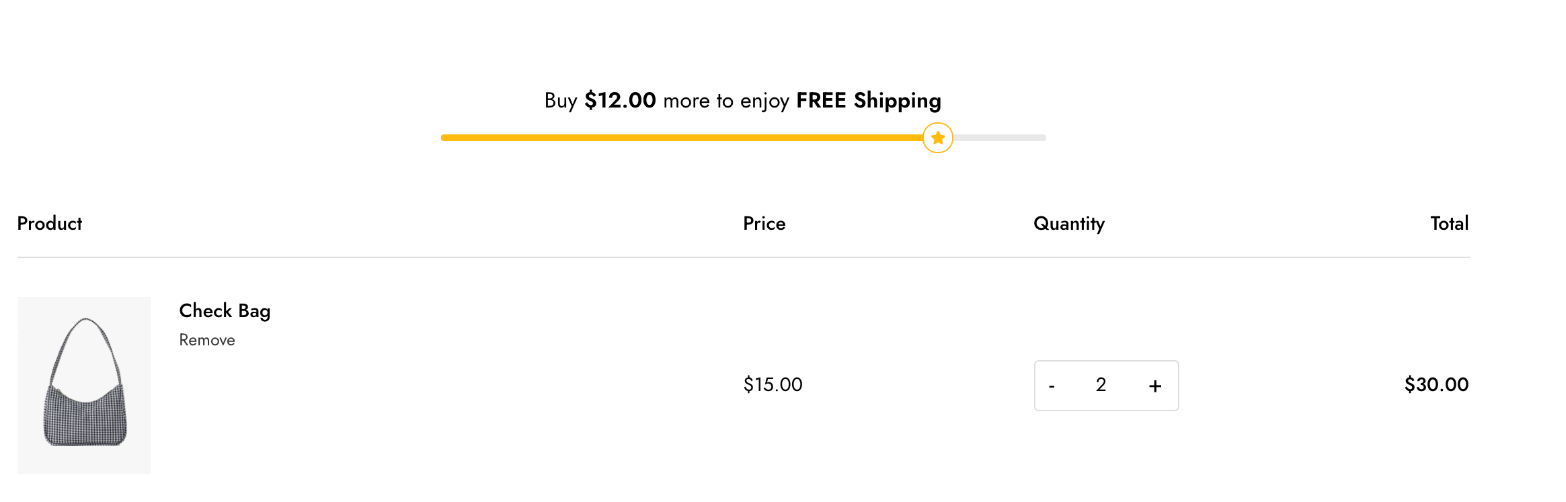Click the Product column header
This screenshot has height=502, width=1566.
pyautogui.click(x=50, y=224)
